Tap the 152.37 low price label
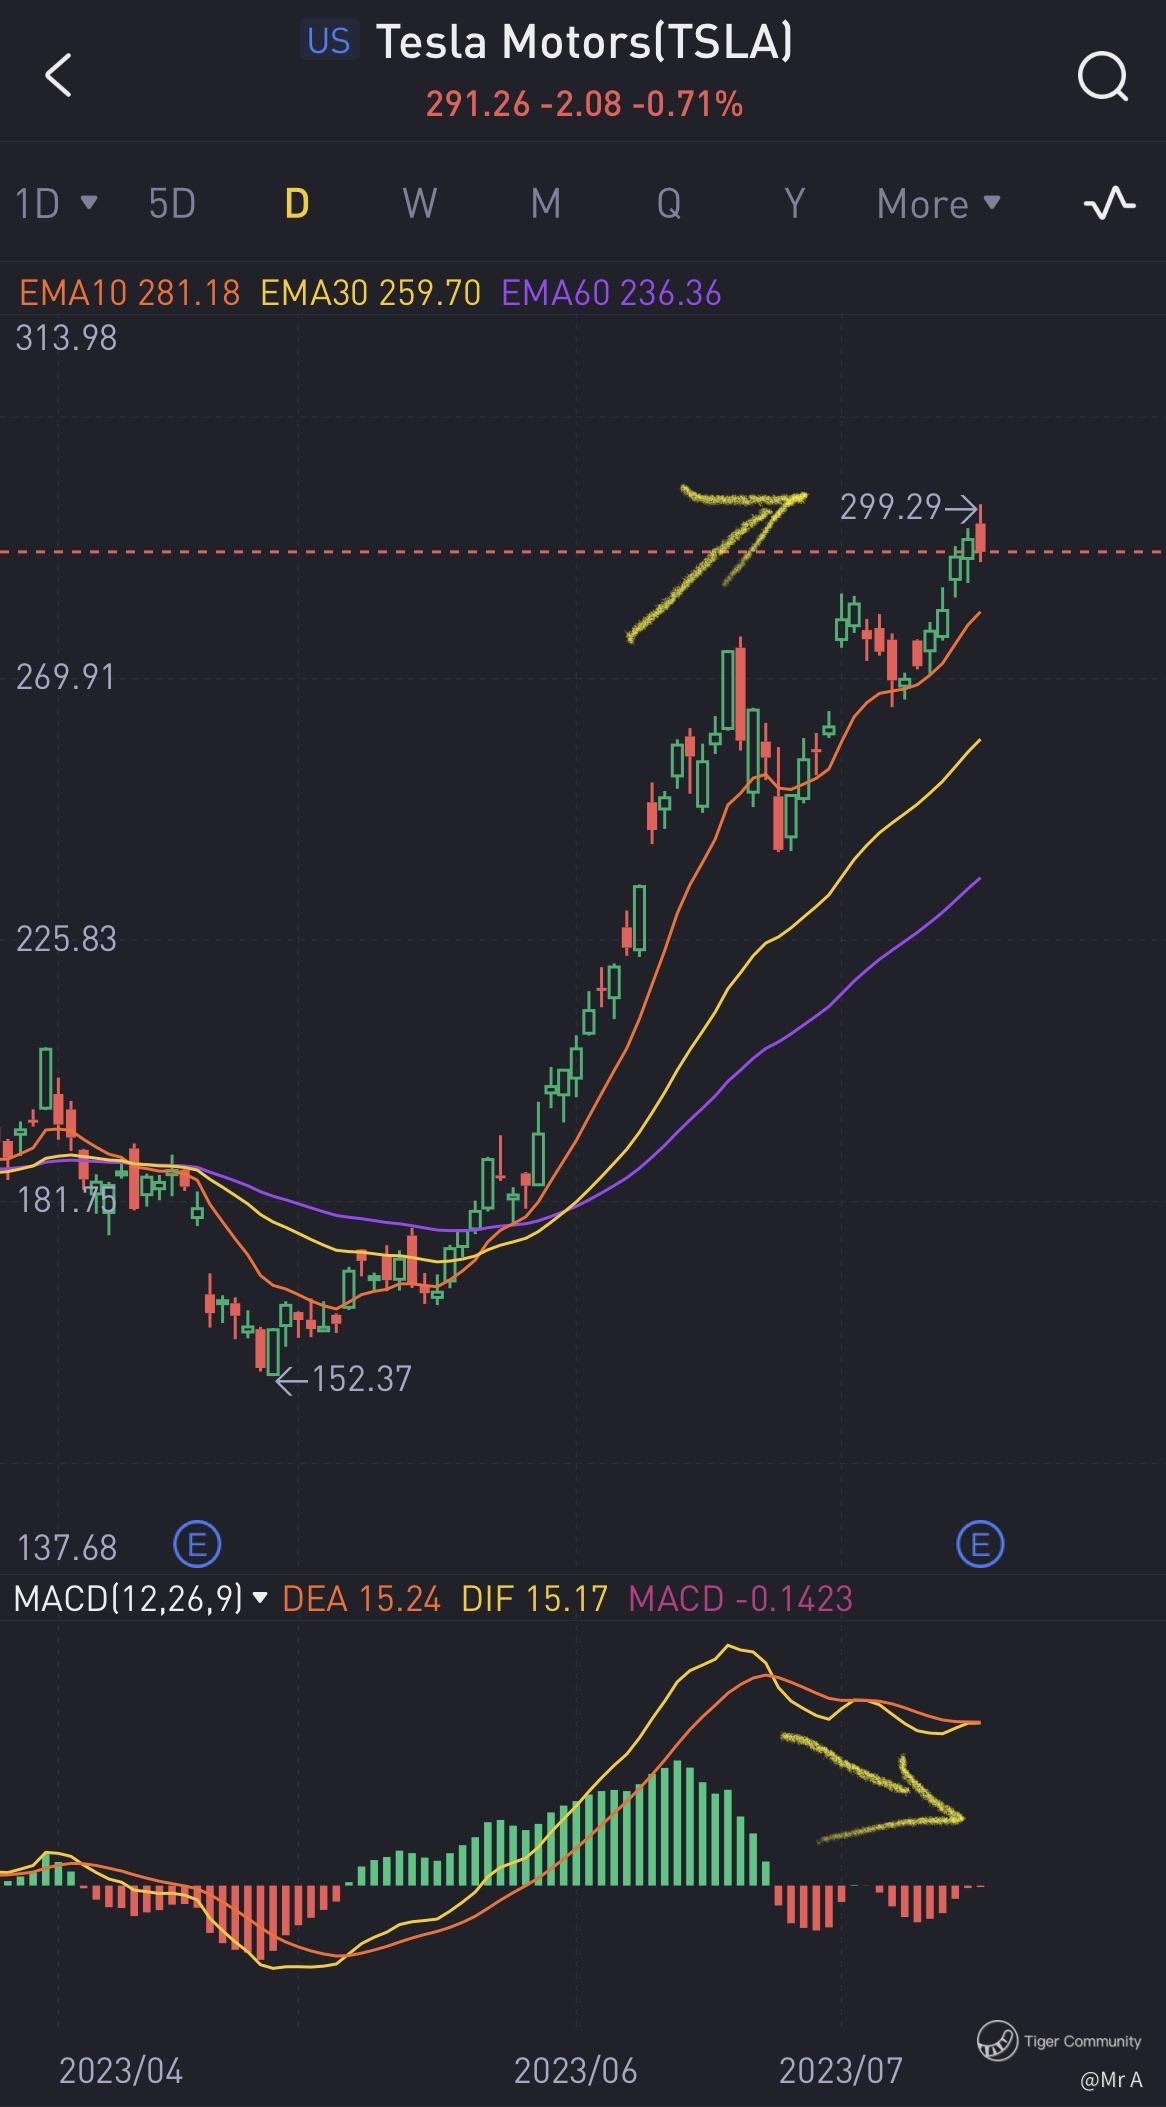 coord(362,1379)
